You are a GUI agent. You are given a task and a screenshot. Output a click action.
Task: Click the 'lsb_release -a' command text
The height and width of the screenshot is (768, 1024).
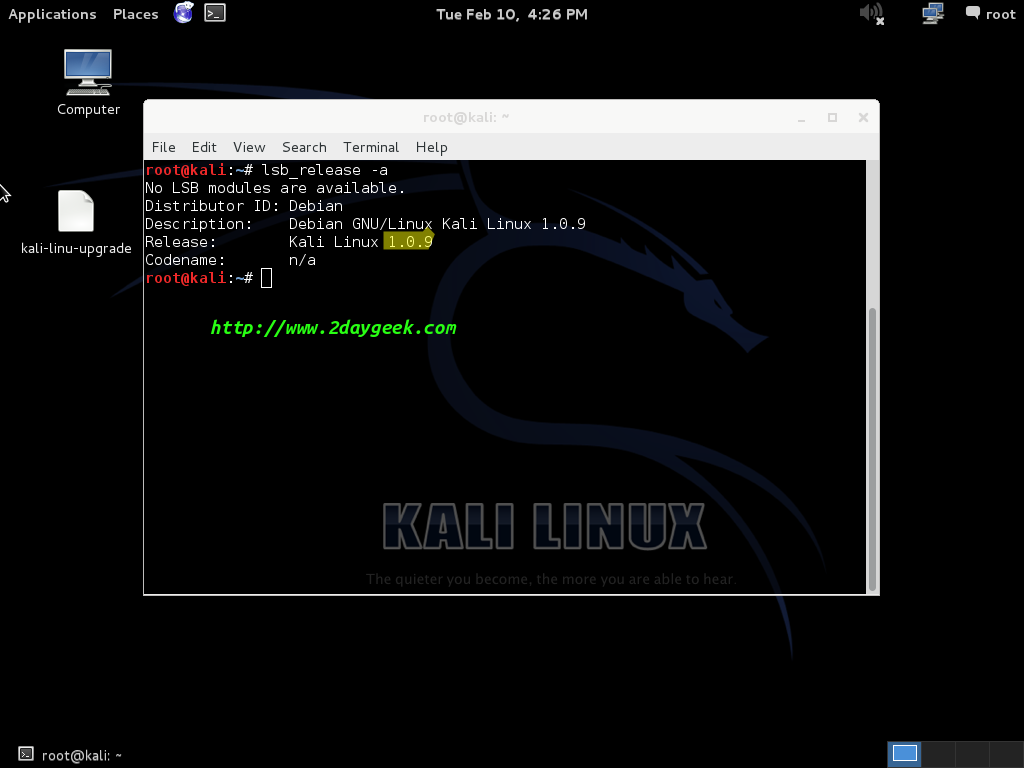(x=325, y=170)
